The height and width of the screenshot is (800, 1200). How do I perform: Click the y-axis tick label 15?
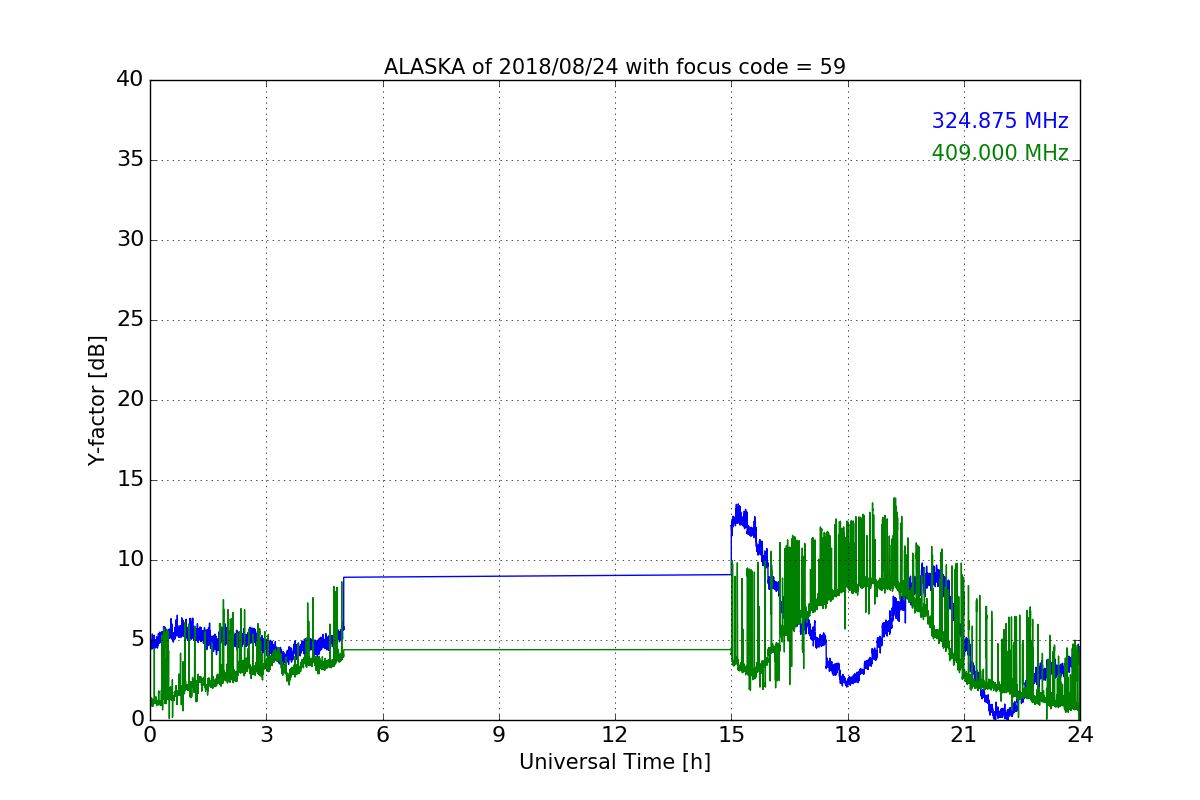point(129,479)
